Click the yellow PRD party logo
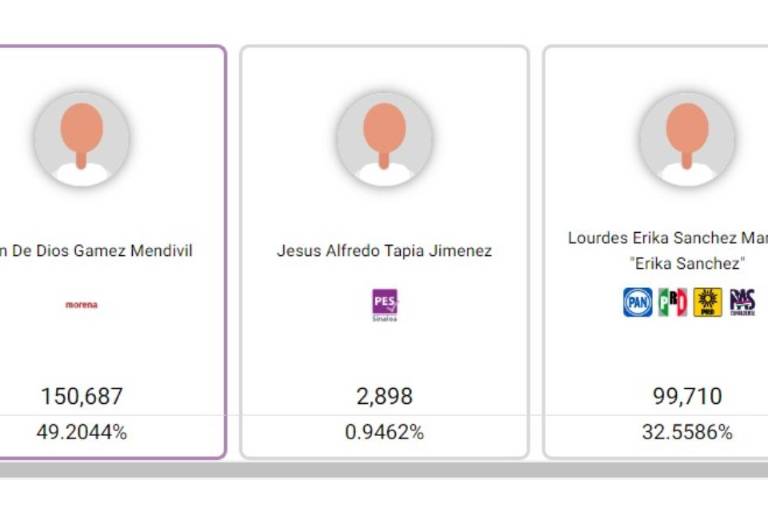 click(708, 302)
